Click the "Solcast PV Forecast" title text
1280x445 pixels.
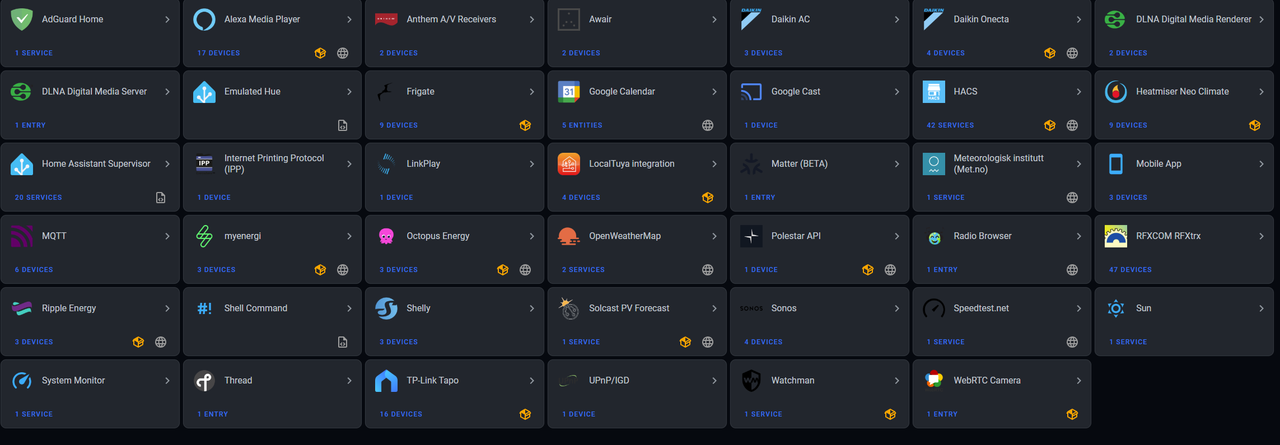click(629, 308)
